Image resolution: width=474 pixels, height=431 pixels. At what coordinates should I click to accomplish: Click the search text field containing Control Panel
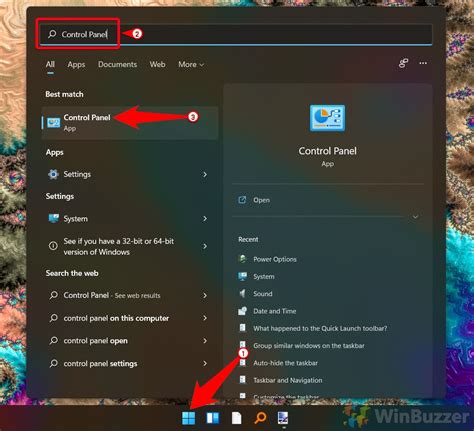click(x=236, y=34)
